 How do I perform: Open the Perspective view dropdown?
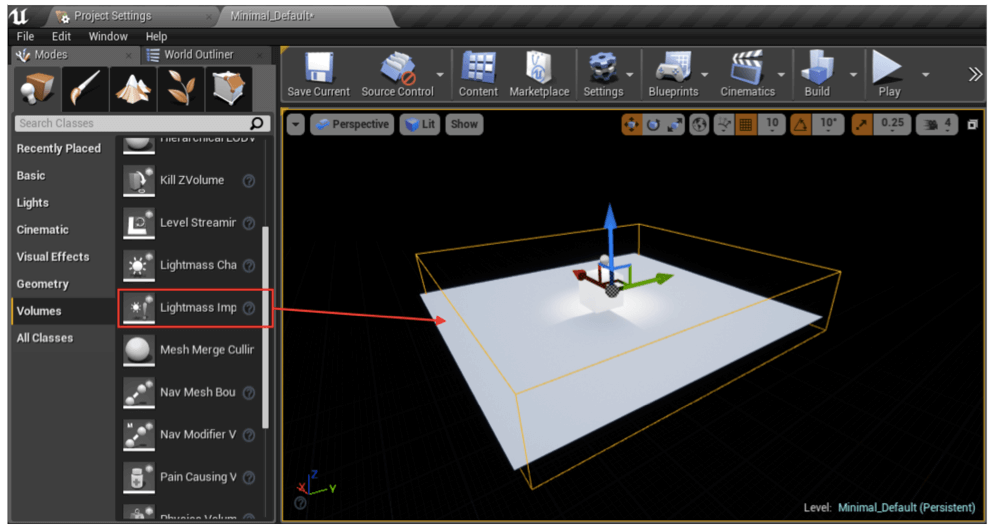351,125
